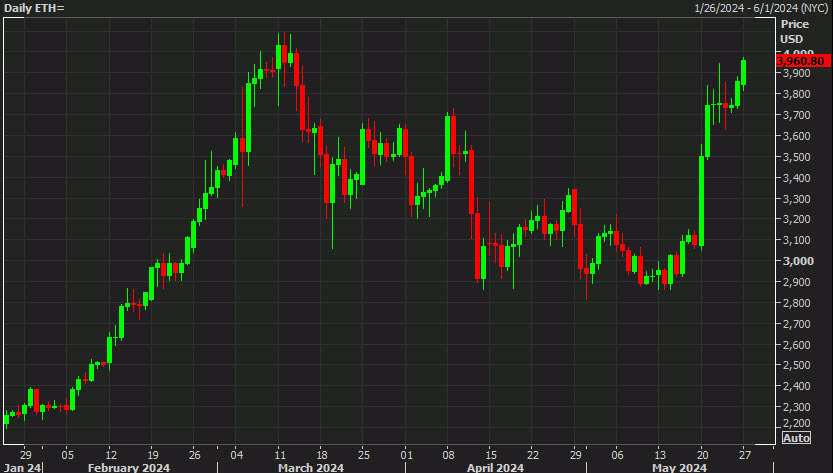
Task: Select the last green candle on the right
Action: (x=744, y=71)
